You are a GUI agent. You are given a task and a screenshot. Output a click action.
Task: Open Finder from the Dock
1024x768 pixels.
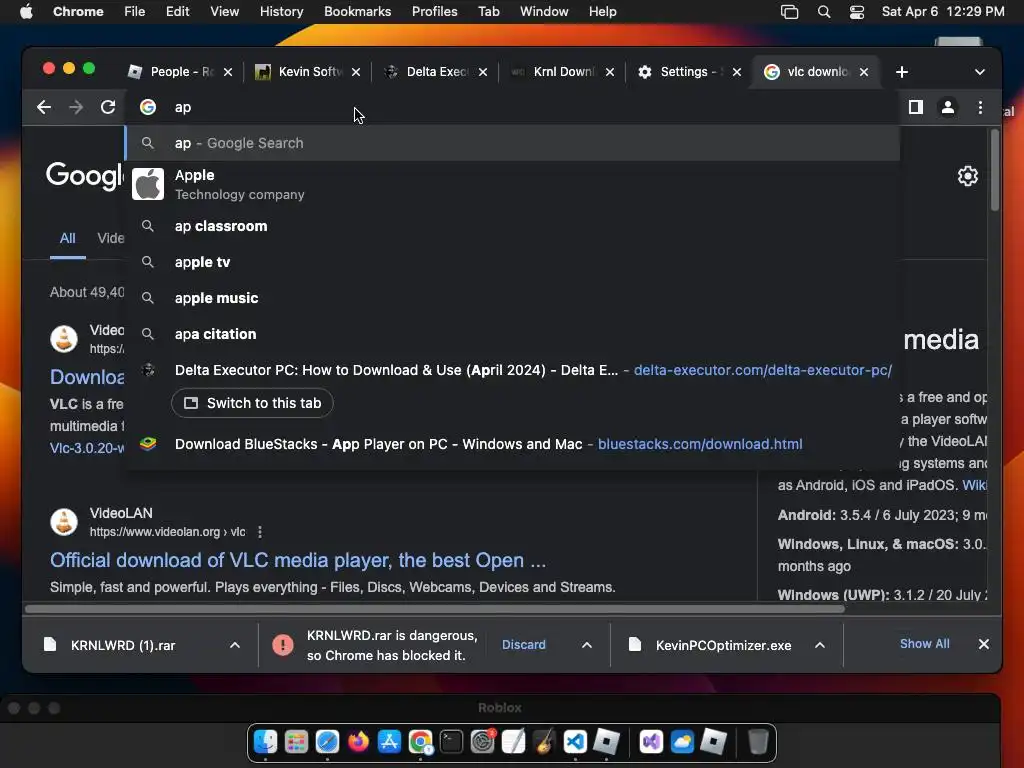click(265, 742)
